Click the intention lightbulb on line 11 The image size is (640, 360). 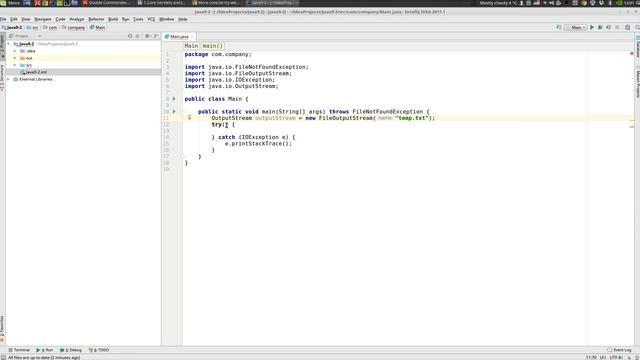tap(189, 118)
